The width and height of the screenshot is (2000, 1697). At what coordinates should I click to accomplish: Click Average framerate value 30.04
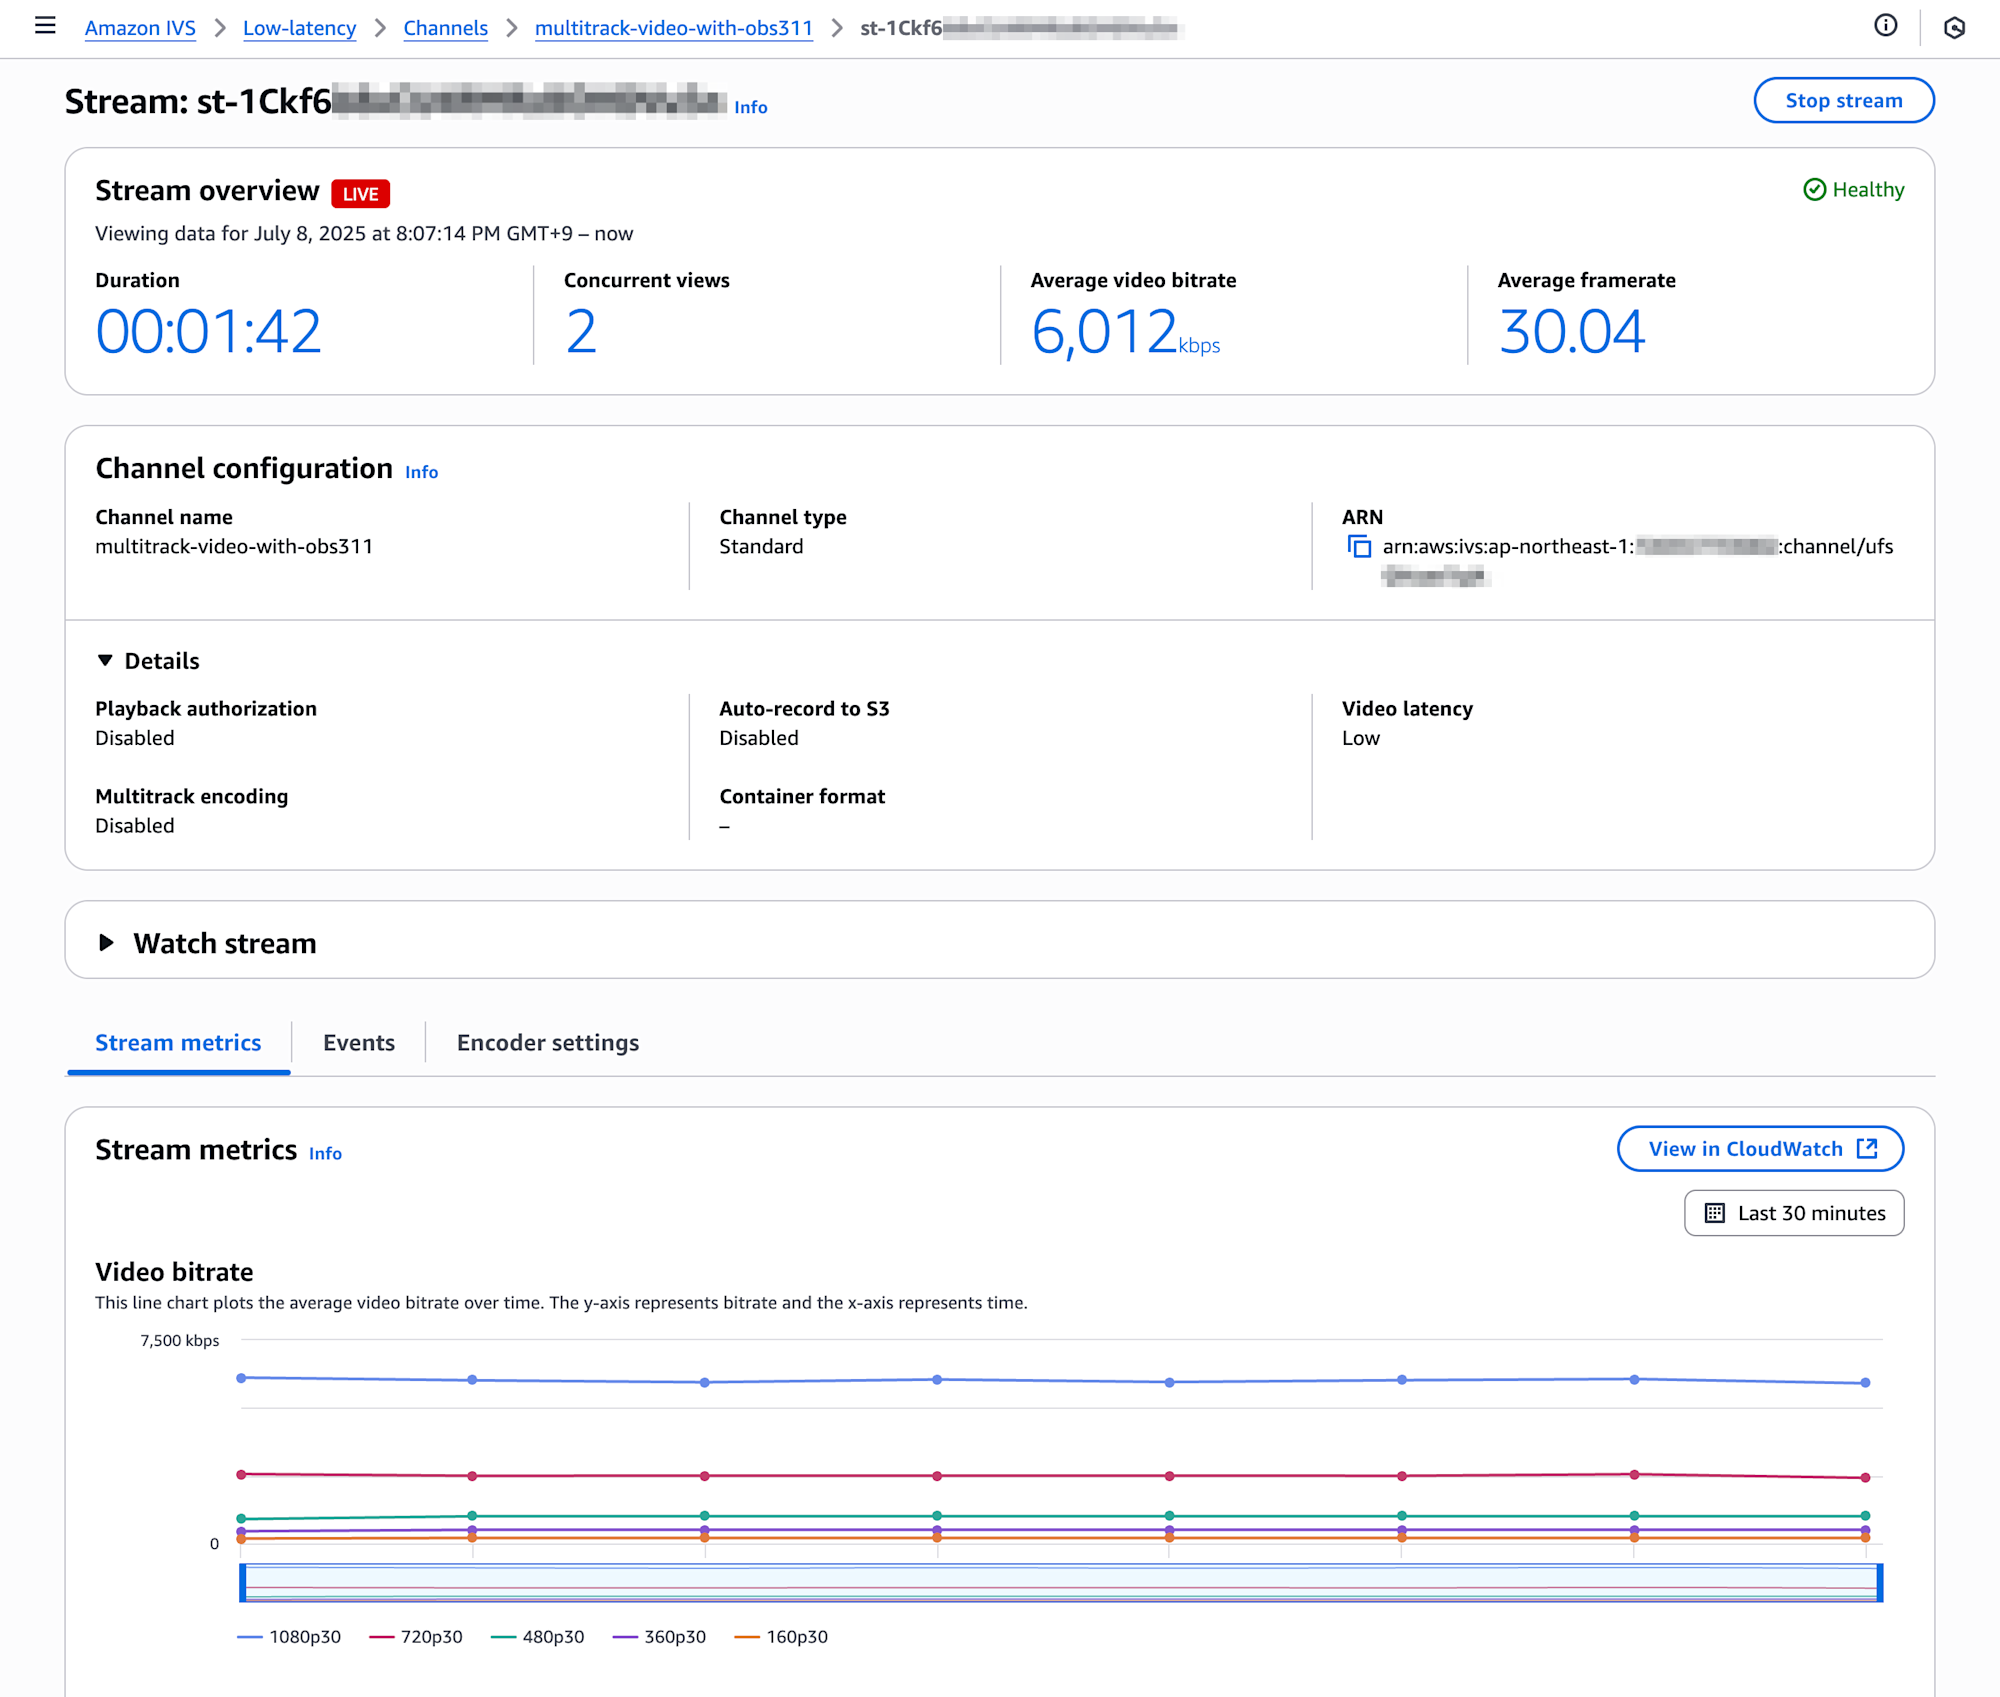[x=1571, y=332]
